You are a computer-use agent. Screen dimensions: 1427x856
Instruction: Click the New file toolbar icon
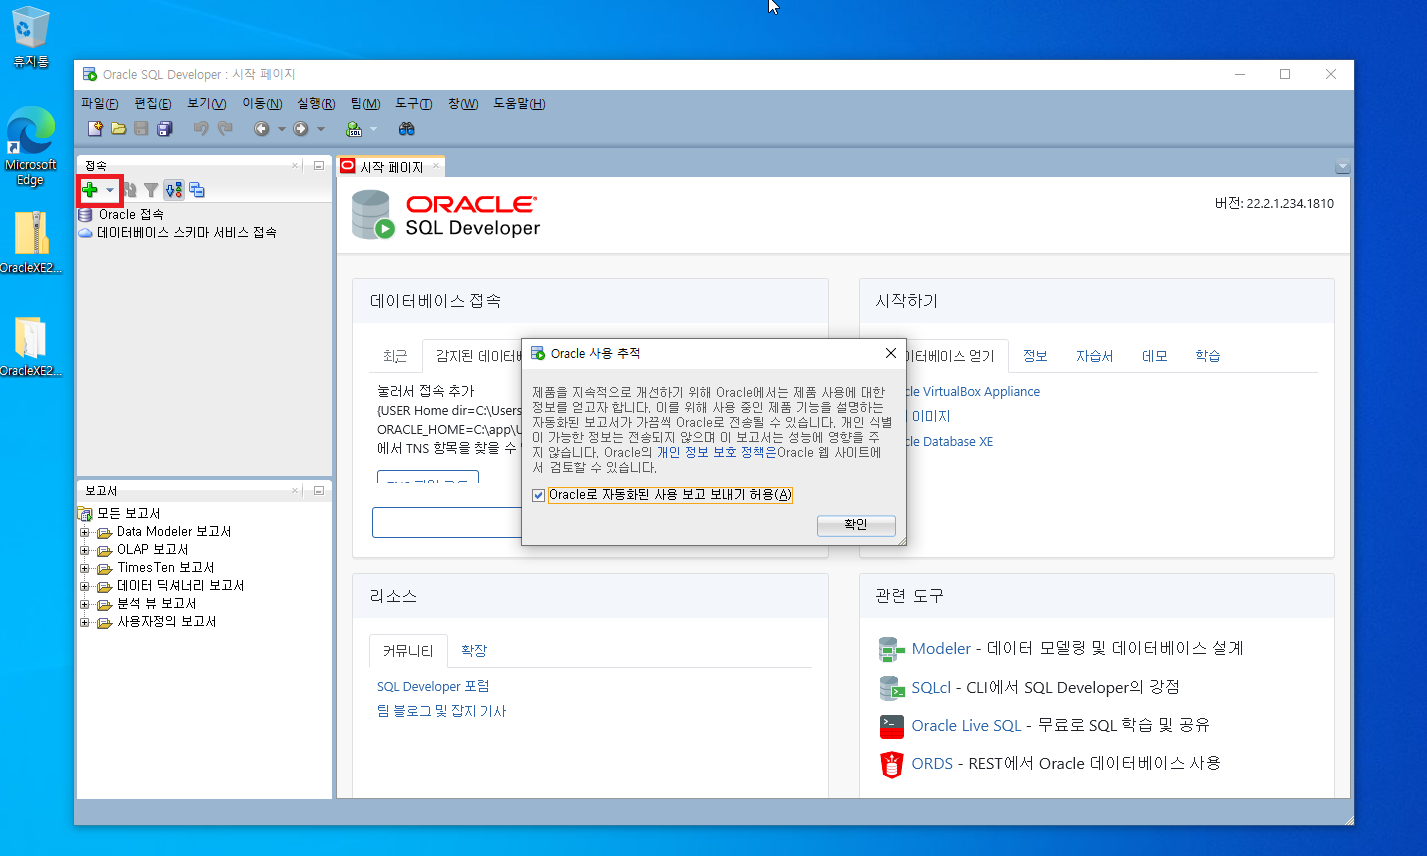pyautogui.click(x=95, y=129)
